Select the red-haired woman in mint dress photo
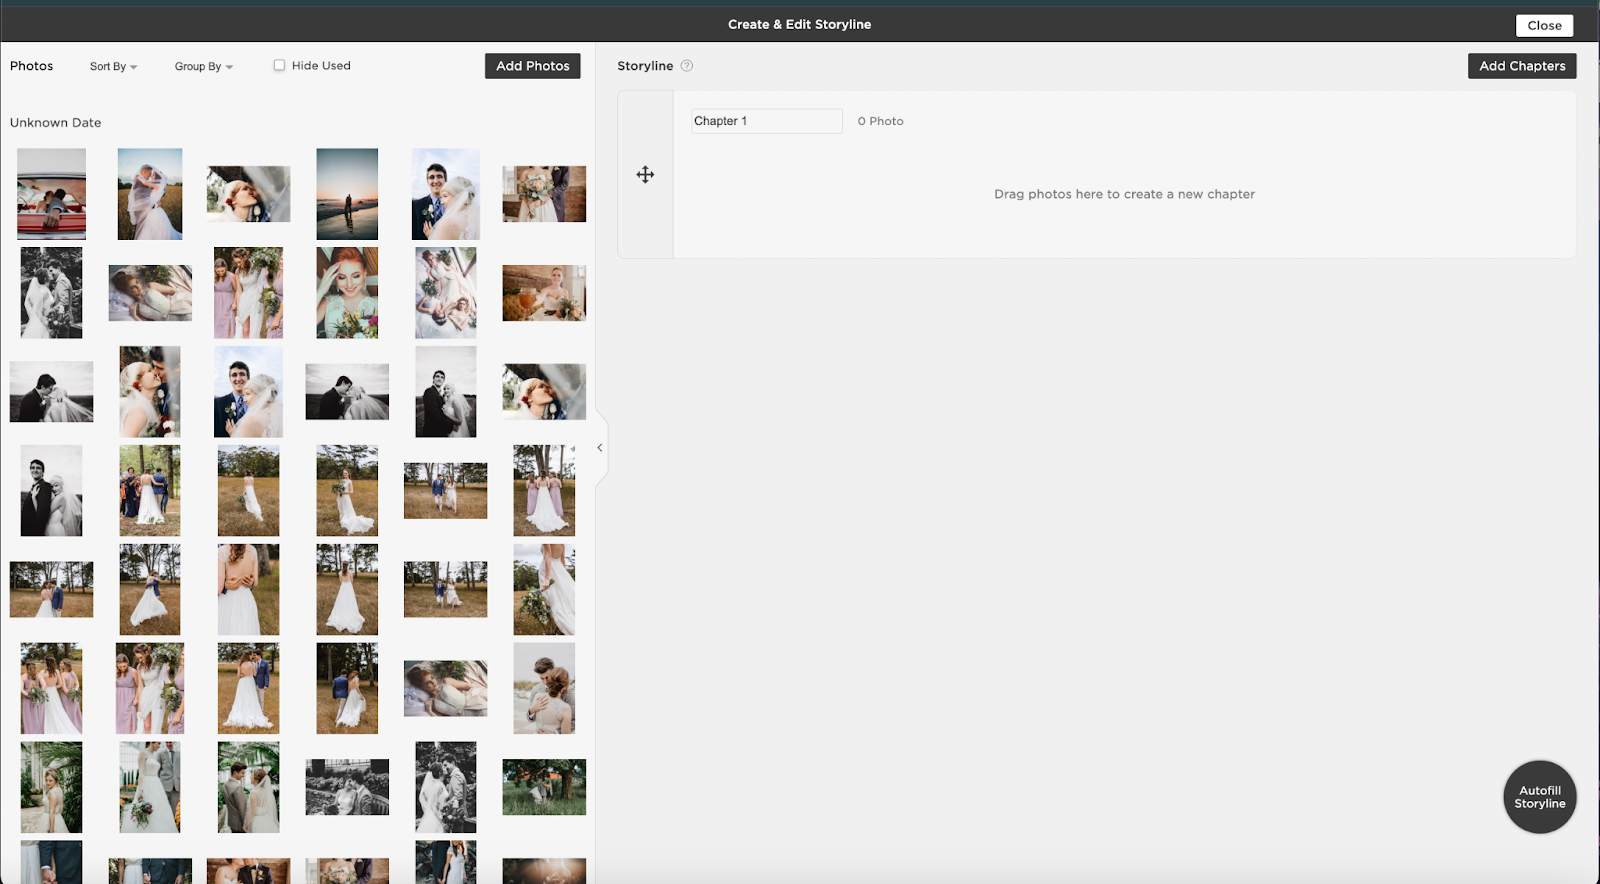This screenshot has width=1600, height=884. [347, 293]
